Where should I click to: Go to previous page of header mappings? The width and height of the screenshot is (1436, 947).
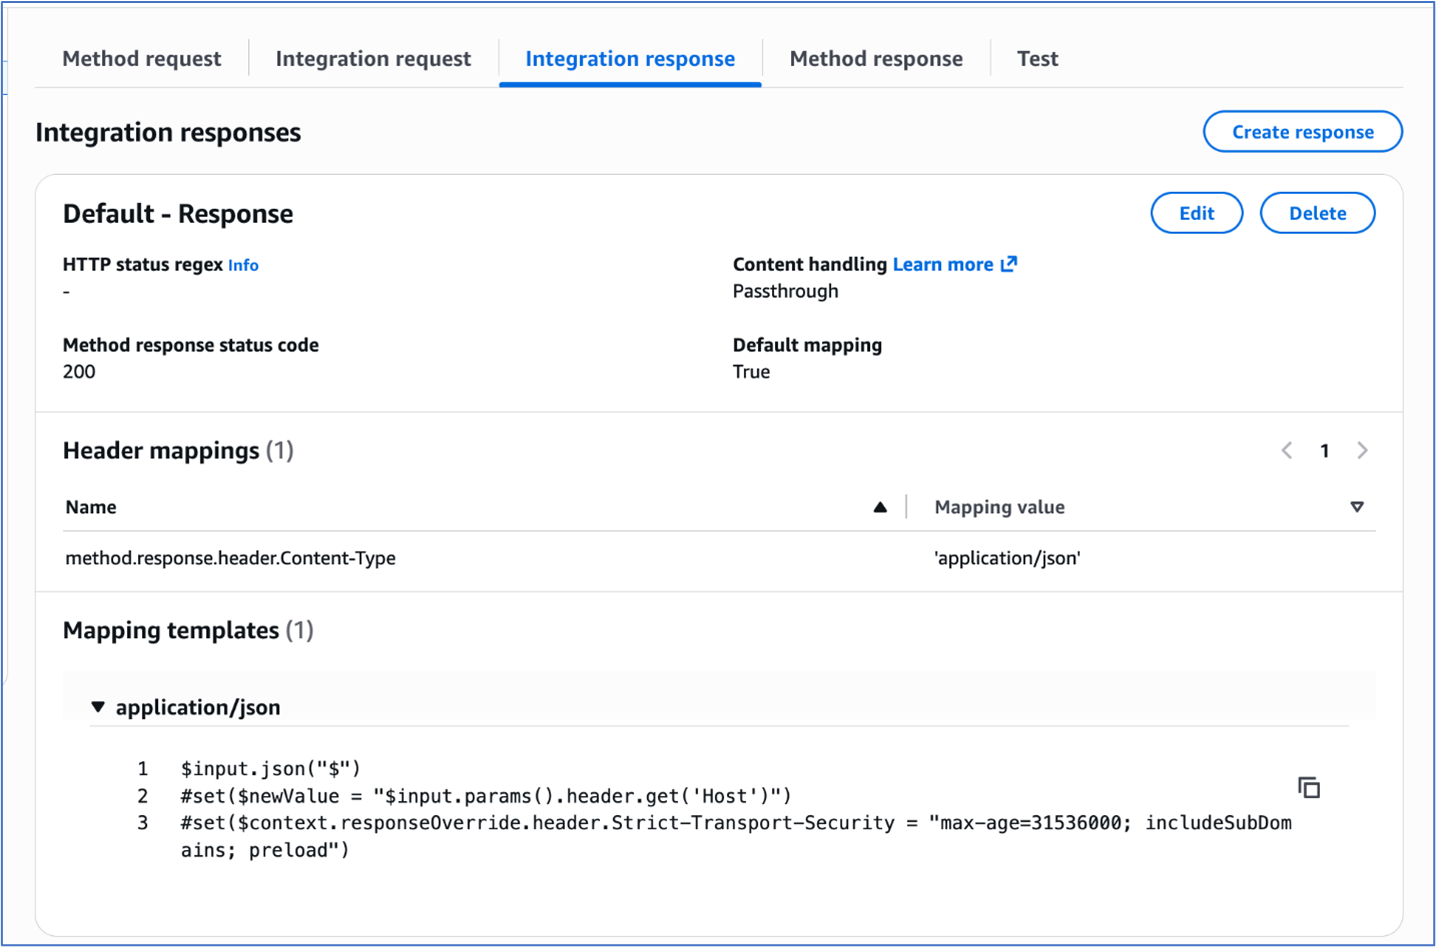coord(1286,450)
